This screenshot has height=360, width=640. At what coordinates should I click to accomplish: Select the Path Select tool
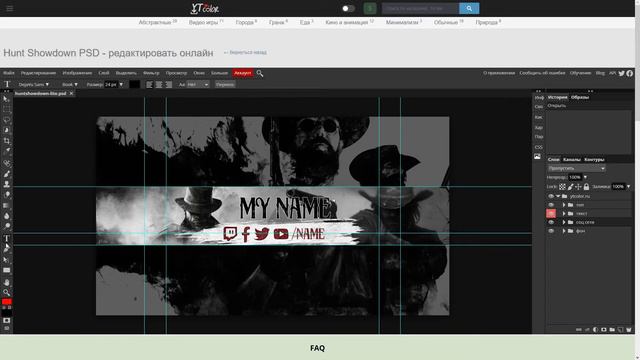7,260
